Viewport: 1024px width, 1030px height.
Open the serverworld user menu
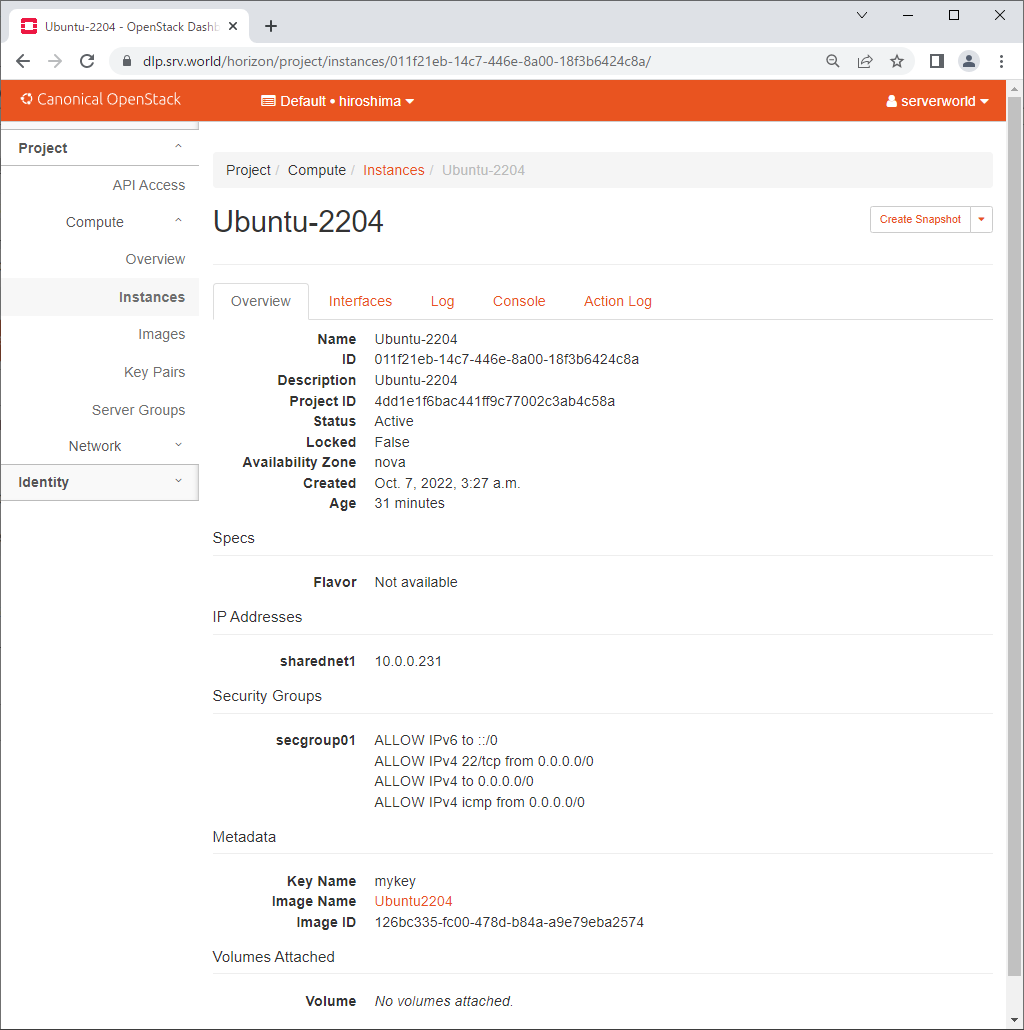[x=937, y=101]
